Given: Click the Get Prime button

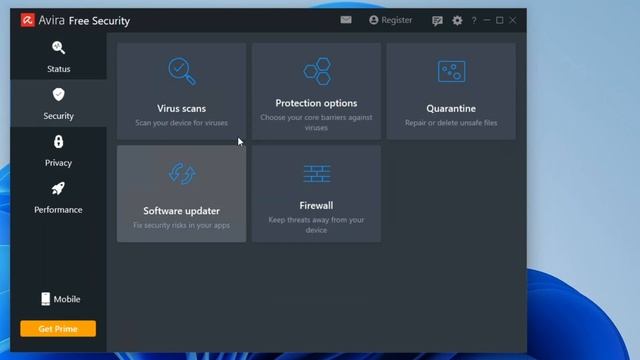Looking at the screenshot, I should click(58, 329).
